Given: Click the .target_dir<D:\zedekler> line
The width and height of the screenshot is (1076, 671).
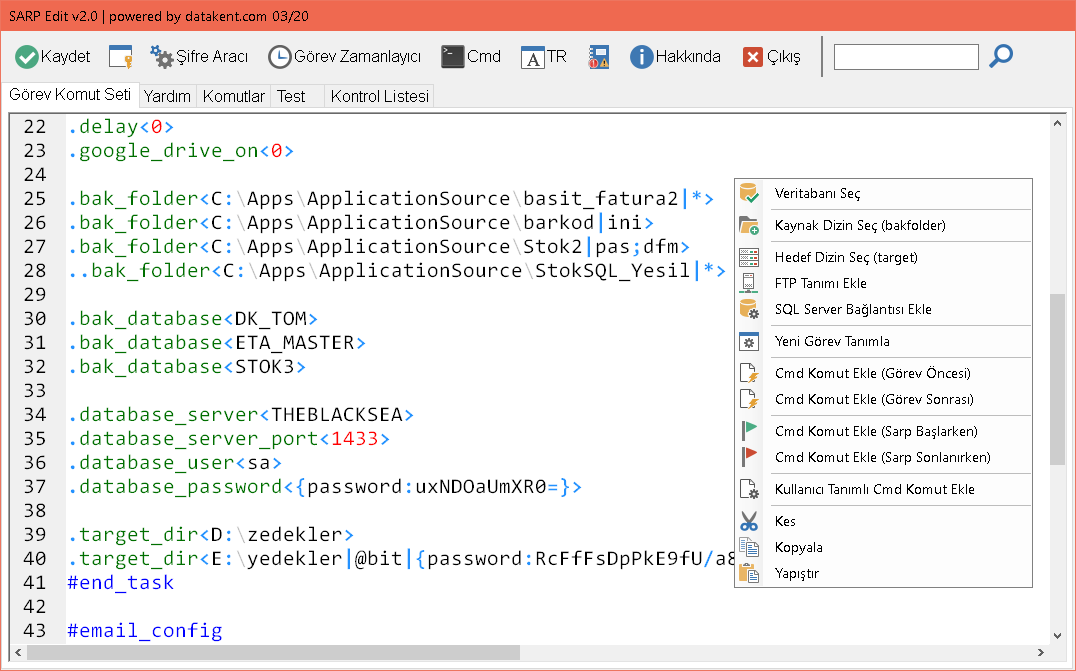Looking at the screenshot, I should pyautogui.click(x=211, y=535).
